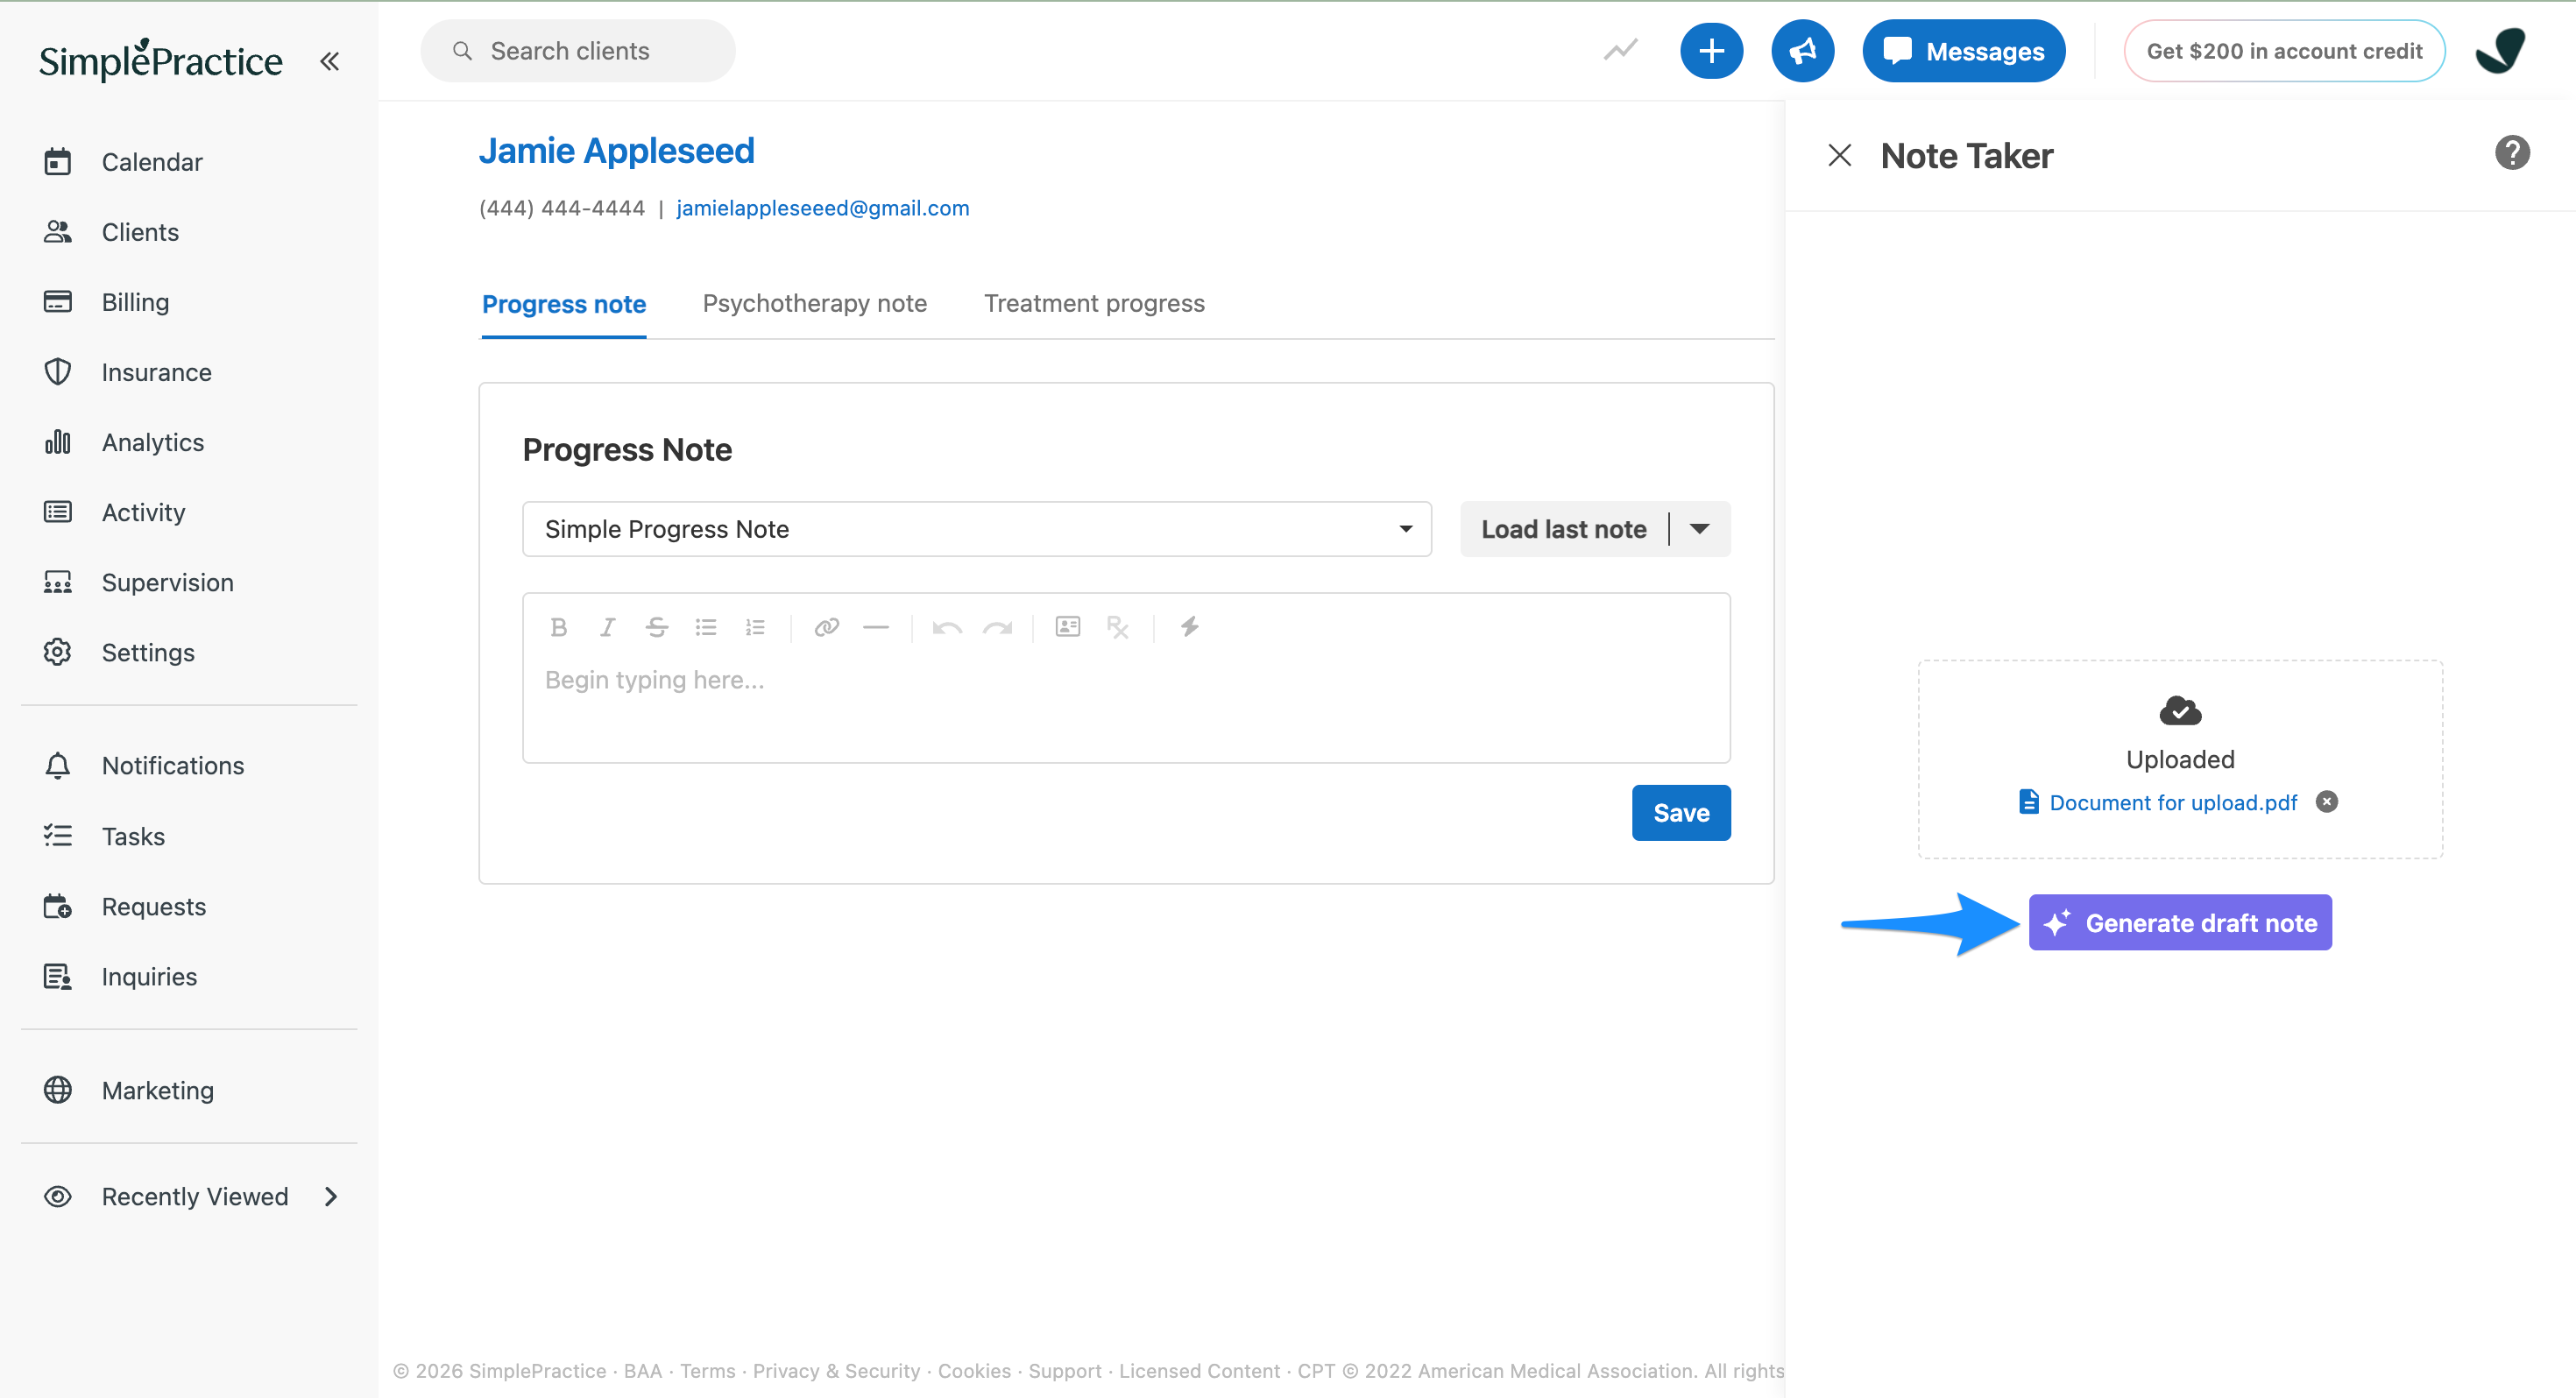Click Generate draft note button
Screen dimensions: 2576x1398
tap(2179, 923)
